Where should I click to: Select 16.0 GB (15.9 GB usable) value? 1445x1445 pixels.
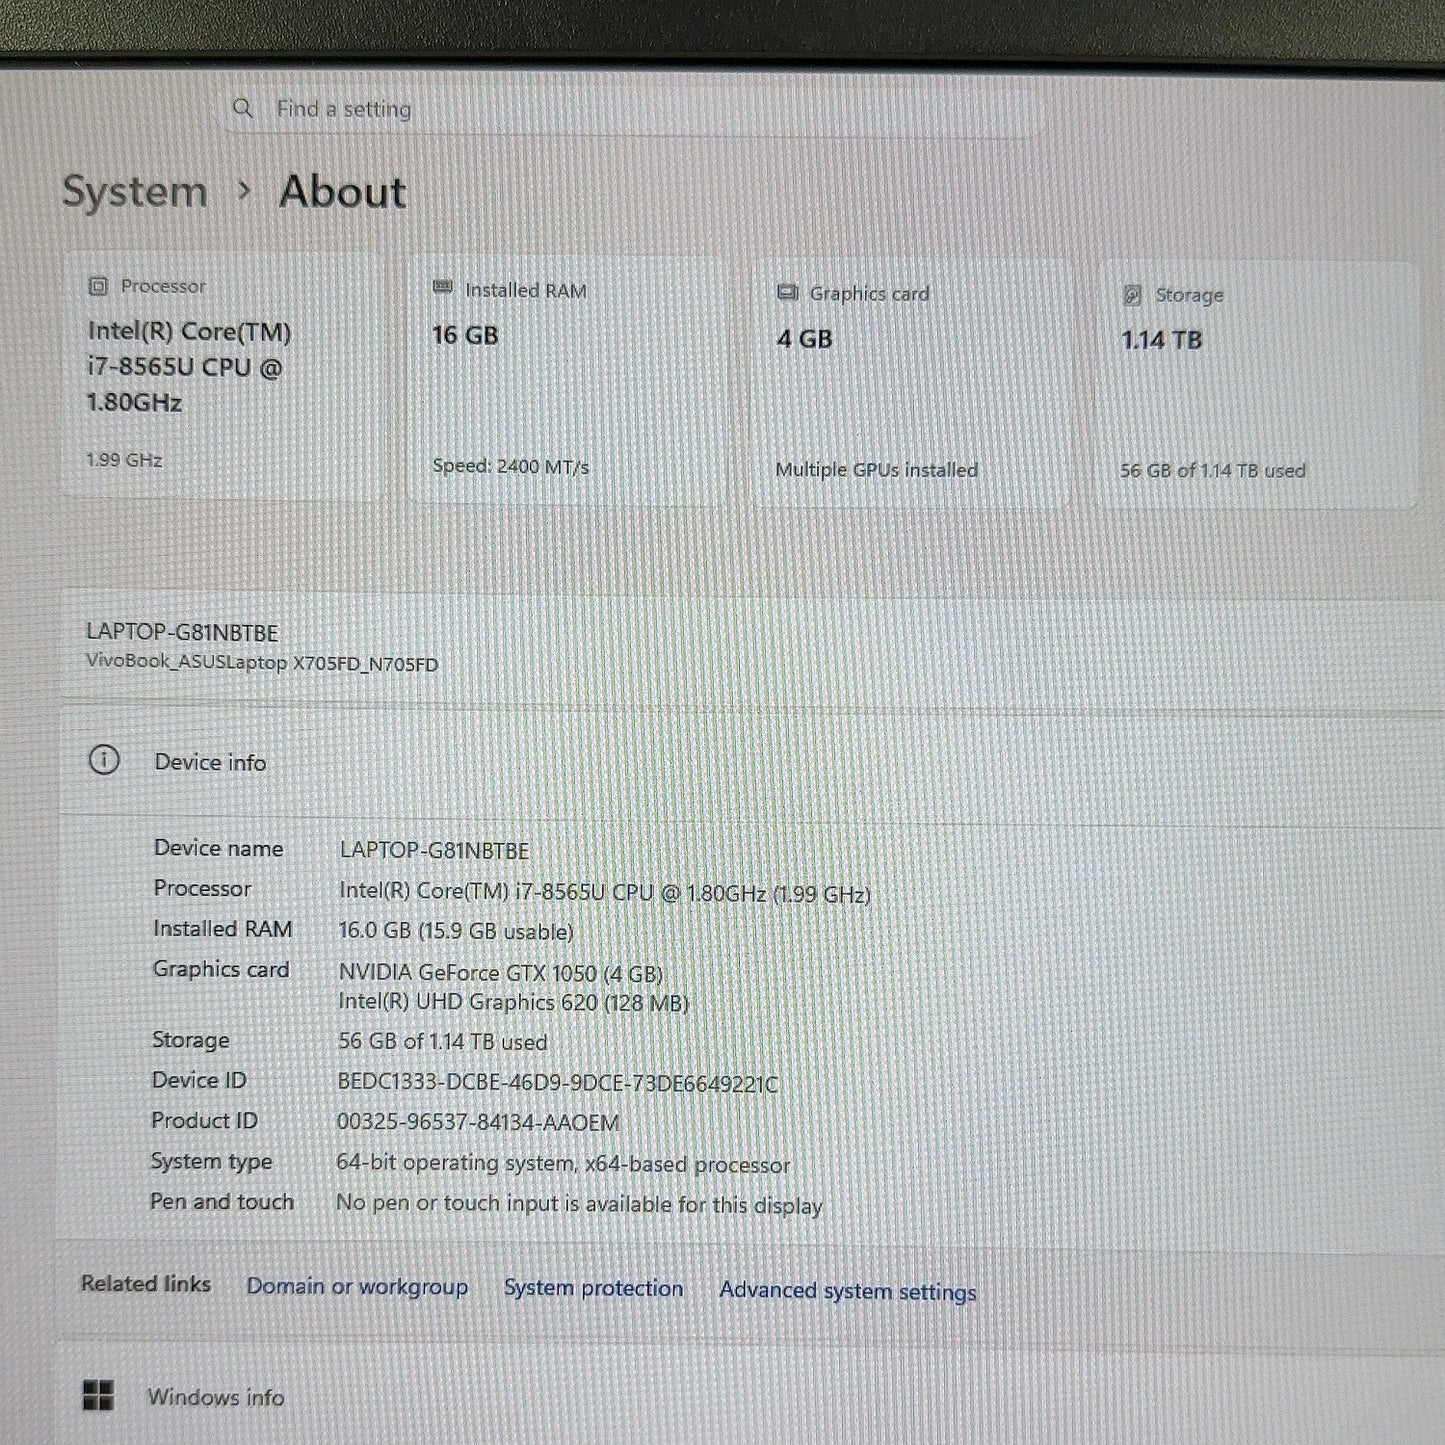click(x=456, y=931)
